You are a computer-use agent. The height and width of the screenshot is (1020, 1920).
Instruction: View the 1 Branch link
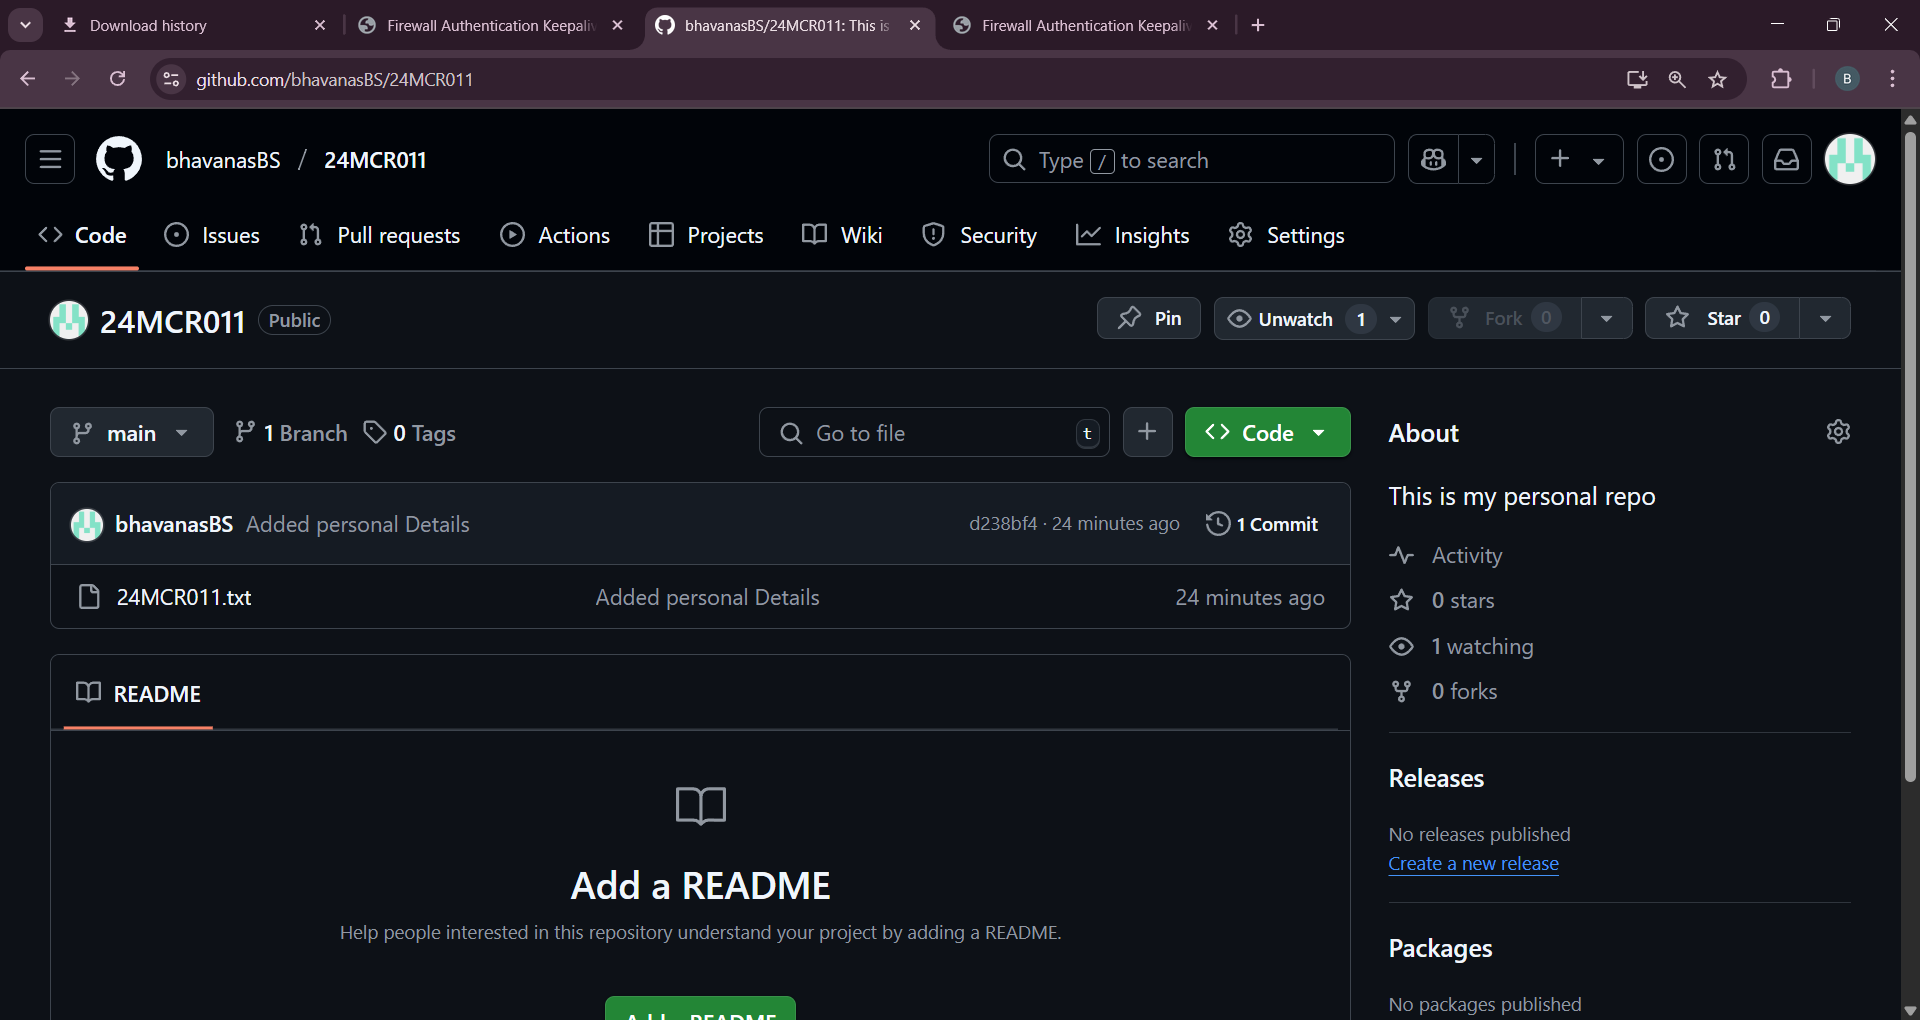pyautogui.click(x=291, y=432)
